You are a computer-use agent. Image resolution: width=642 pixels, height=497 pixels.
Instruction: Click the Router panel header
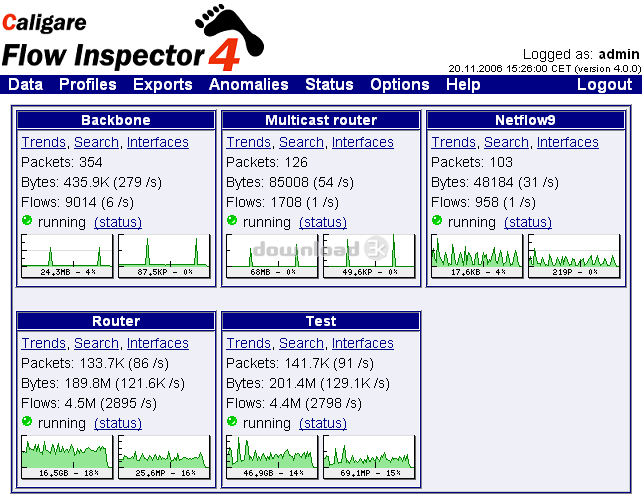(x=116, y=321)
